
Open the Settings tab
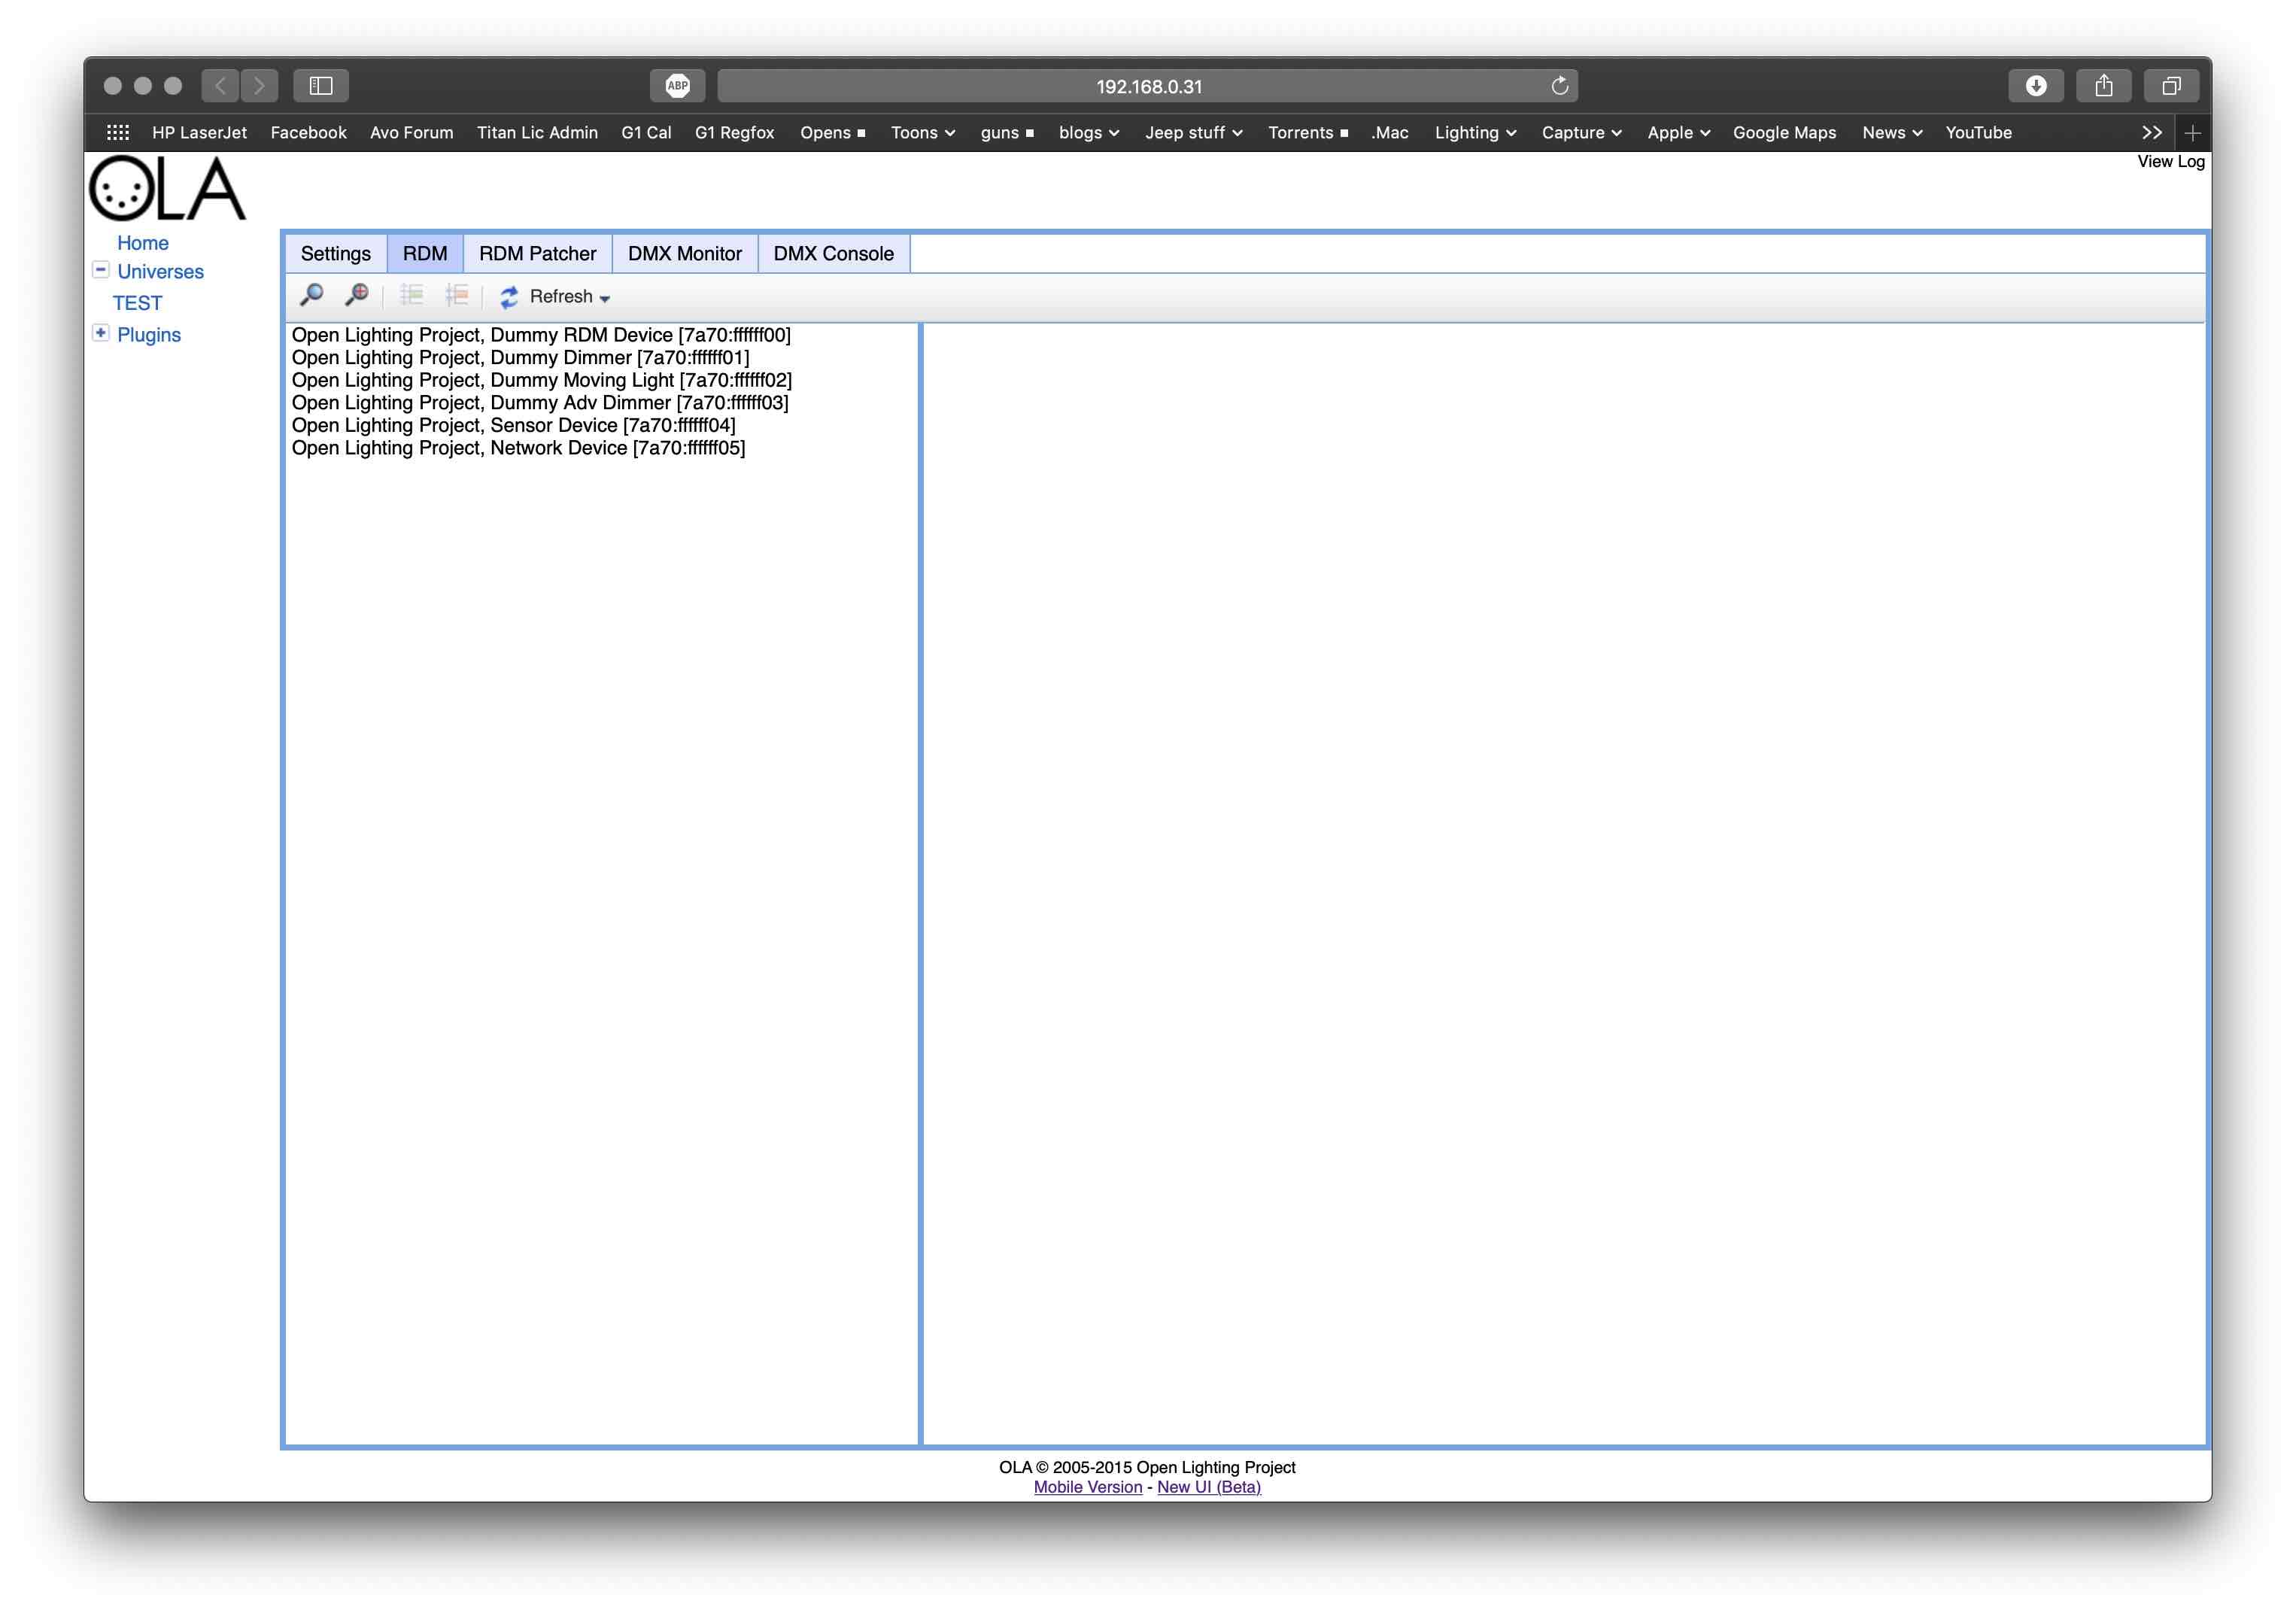[x=333, y=253]
